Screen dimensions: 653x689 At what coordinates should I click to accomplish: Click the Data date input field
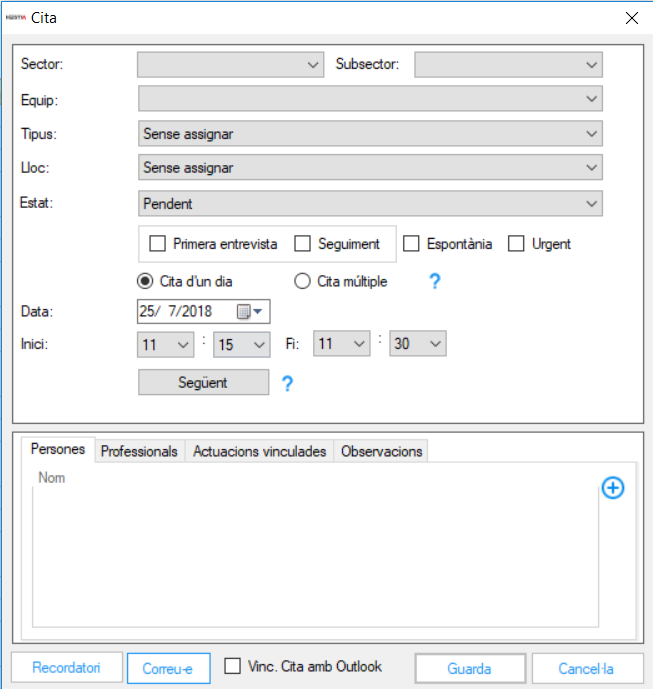coord(186,312)
